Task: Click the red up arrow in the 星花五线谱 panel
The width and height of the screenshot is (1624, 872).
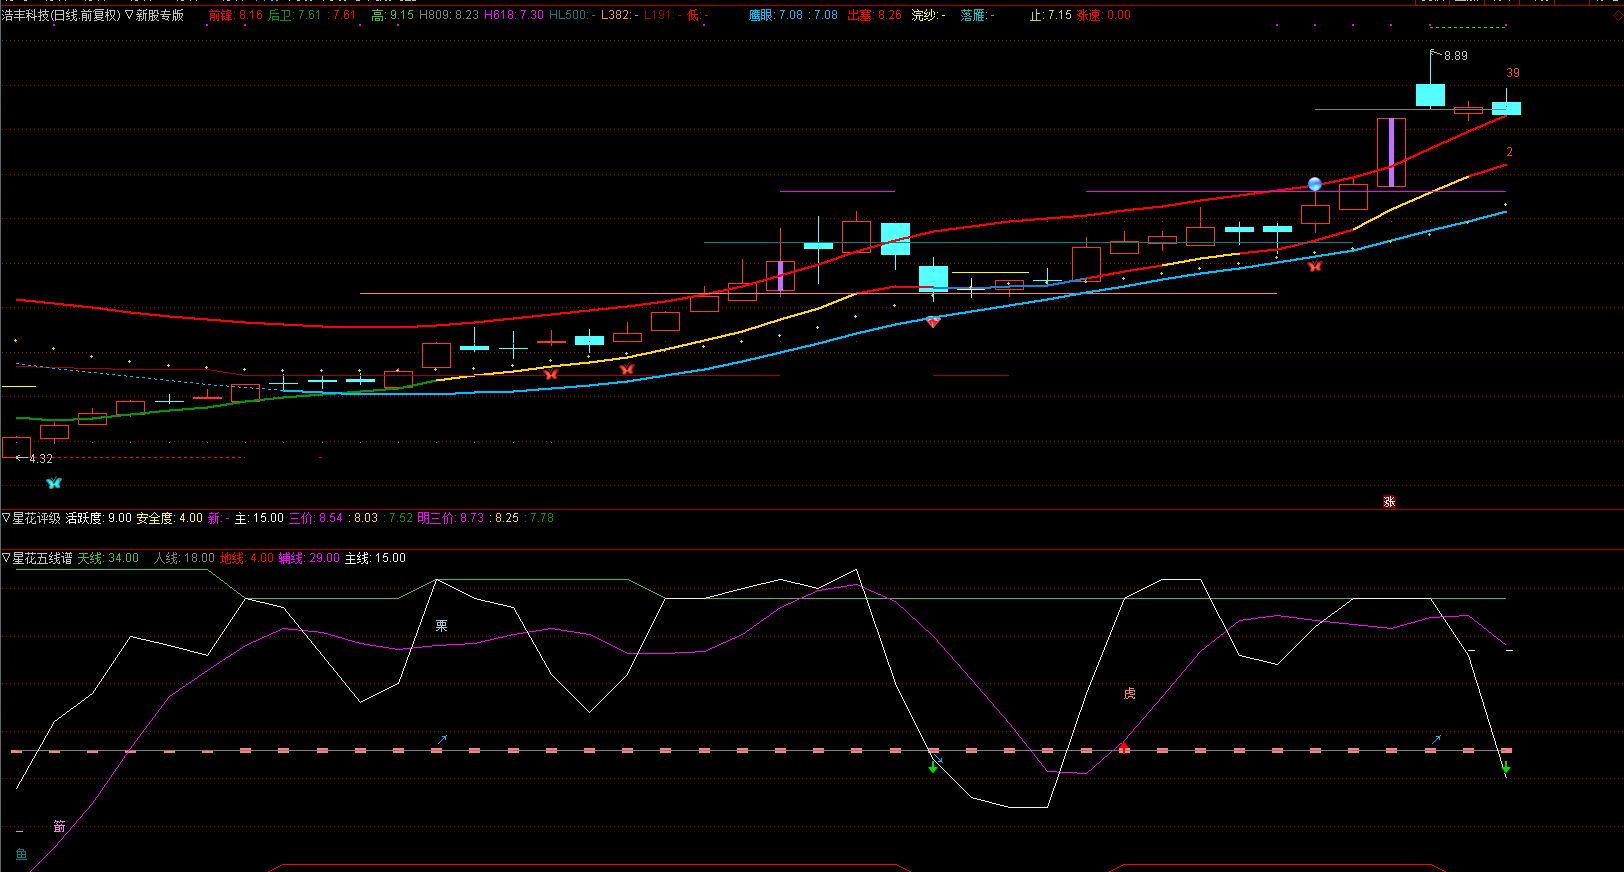Action: click(x=1124, y=746)
